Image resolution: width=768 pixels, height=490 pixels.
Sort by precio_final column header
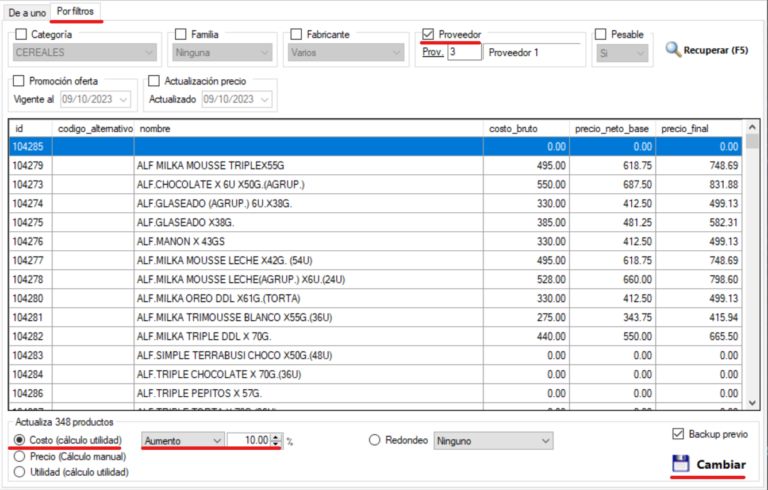pos(699,128)
